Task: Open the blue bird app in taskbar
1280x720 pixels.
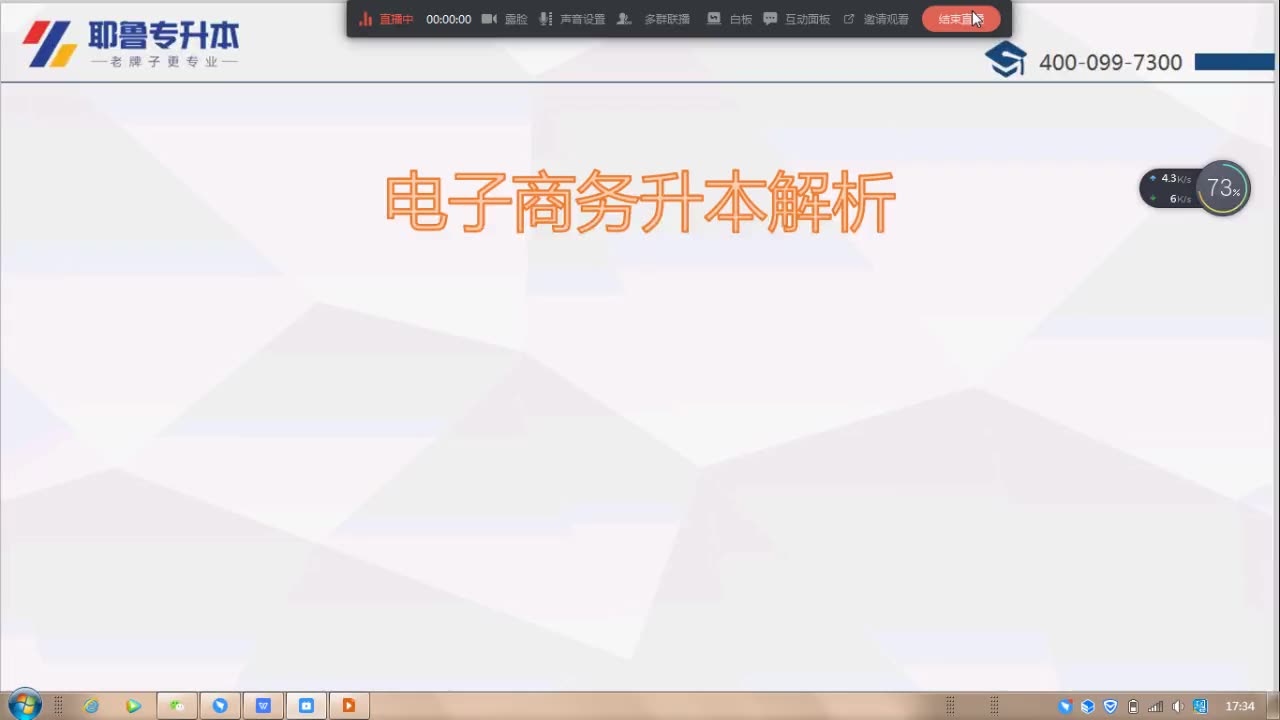Action: point(220,706)
